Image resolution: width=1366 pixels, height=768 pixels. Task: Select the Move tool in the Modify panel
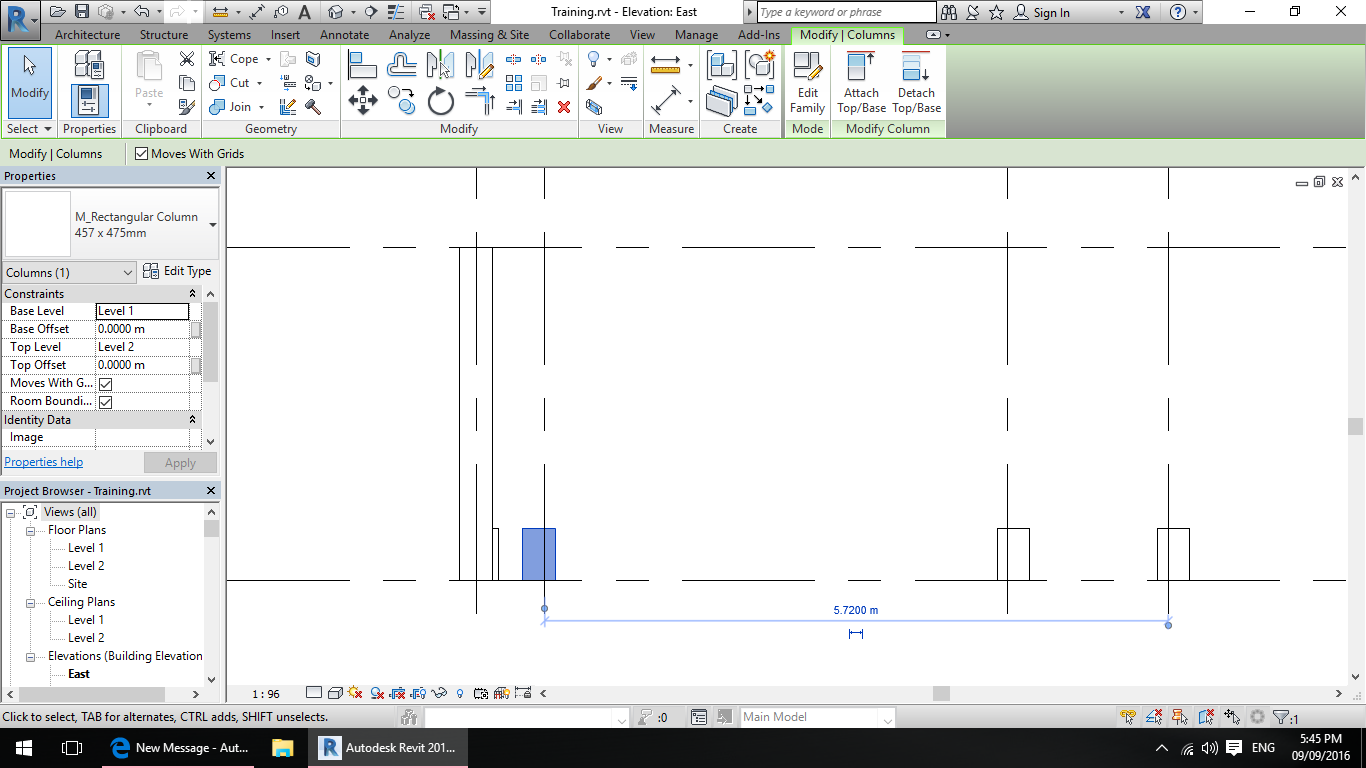click(363, 100)
